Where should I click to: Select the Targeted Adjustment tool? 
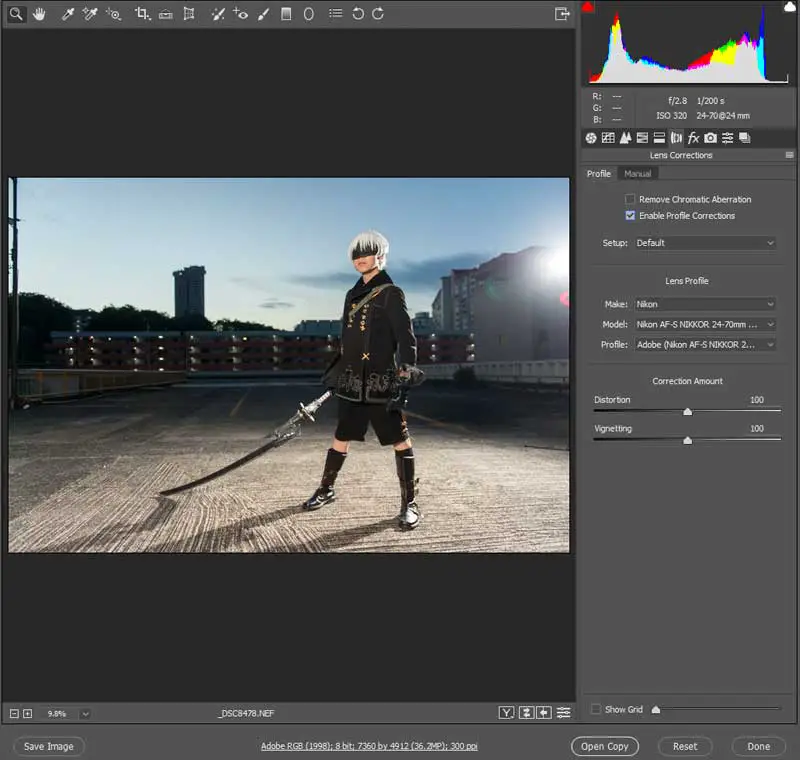(x=113, y=14)
